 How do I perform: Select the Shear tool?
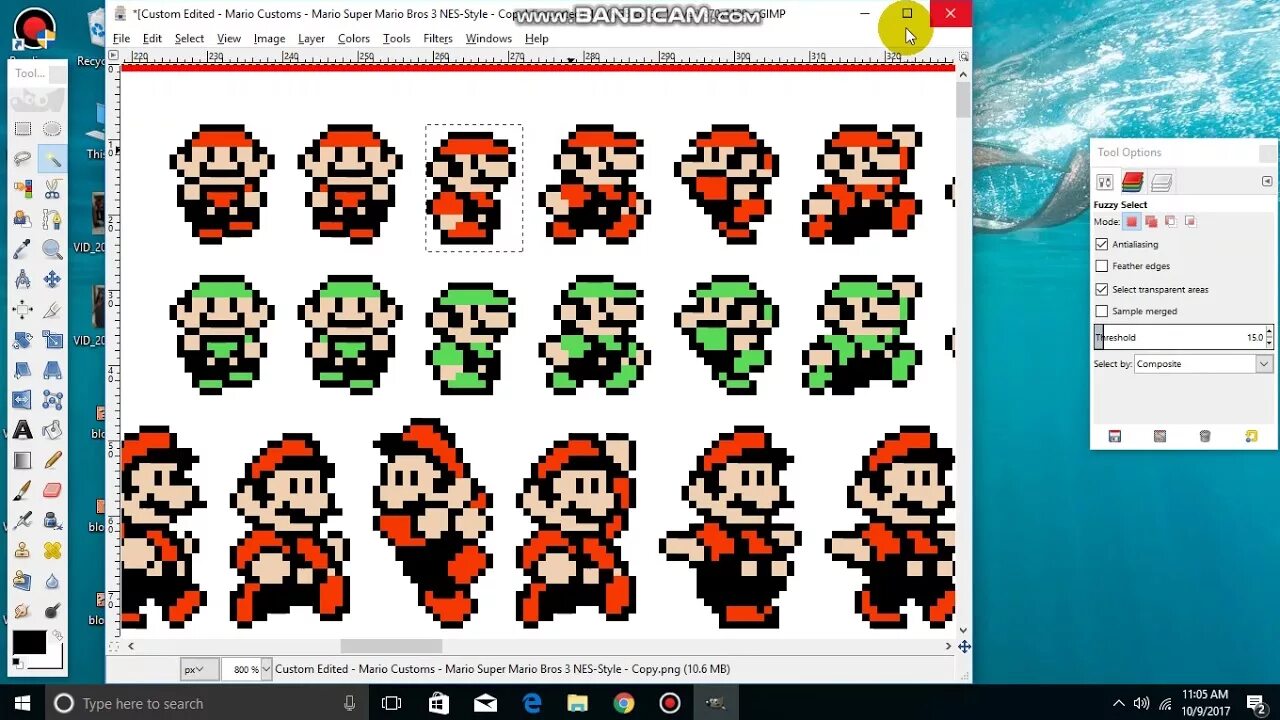[22, 370]
